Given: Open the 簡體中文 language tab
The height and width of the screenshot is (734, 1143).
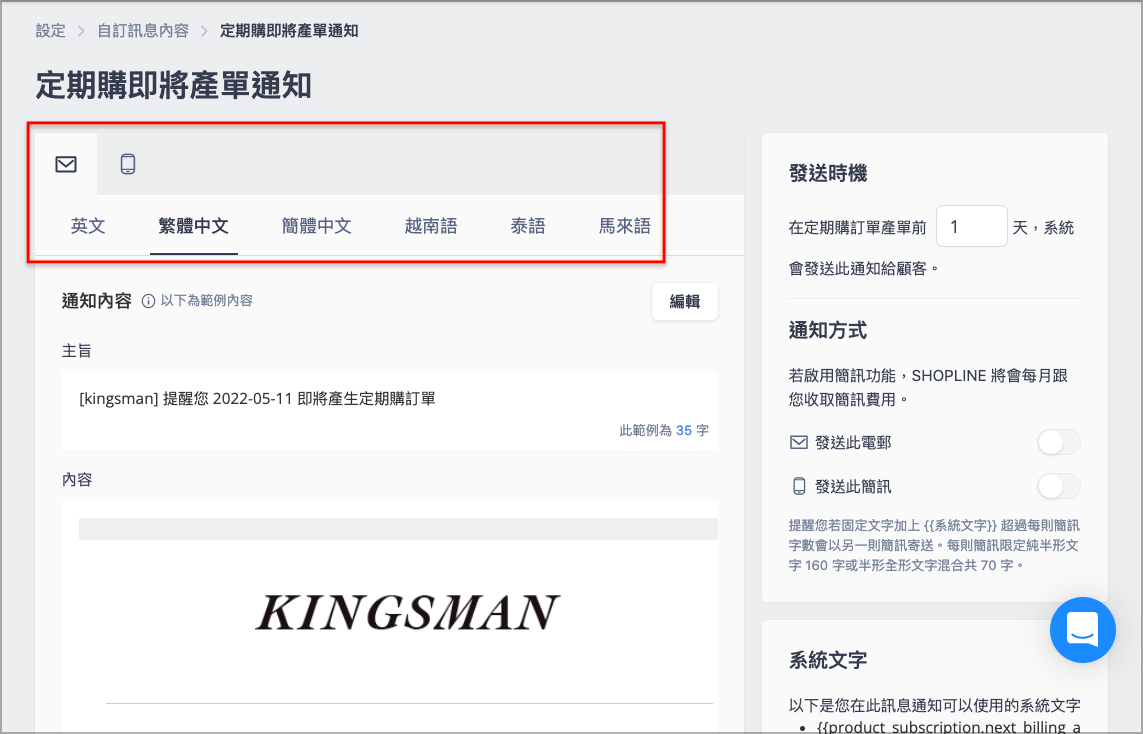Looking at the screenshot, I should pyautogui.click(x=317, y=226).
